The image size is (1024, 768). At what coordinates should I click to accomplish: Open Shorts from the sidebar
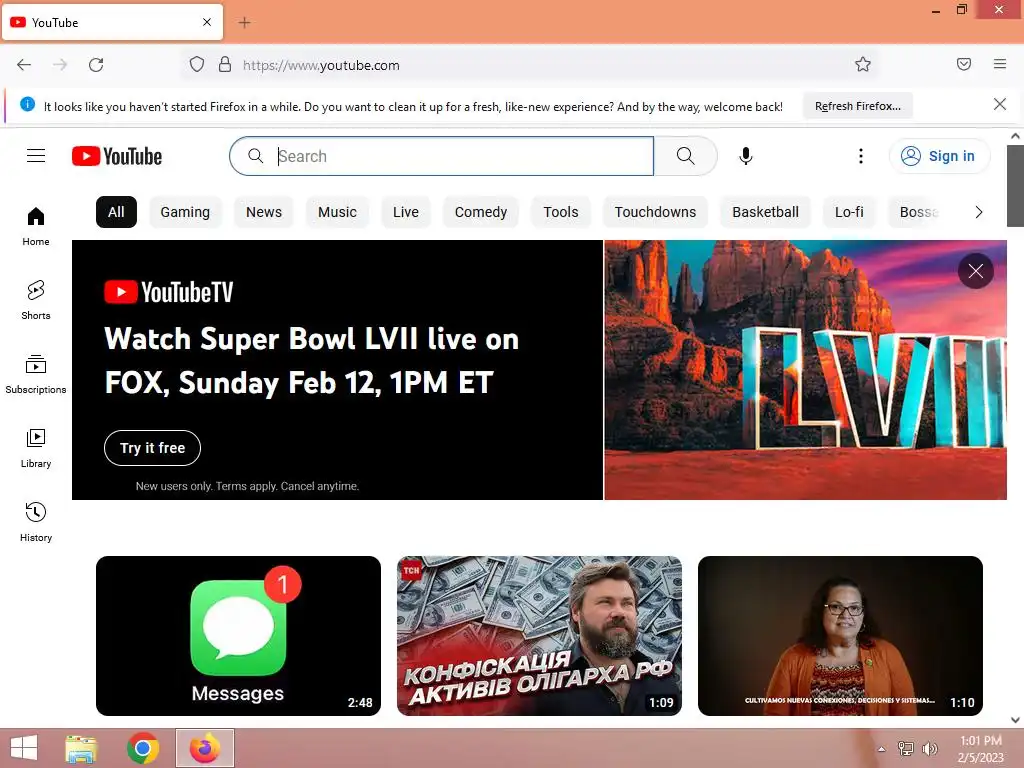pyautogui.click(x=36, y=300)
